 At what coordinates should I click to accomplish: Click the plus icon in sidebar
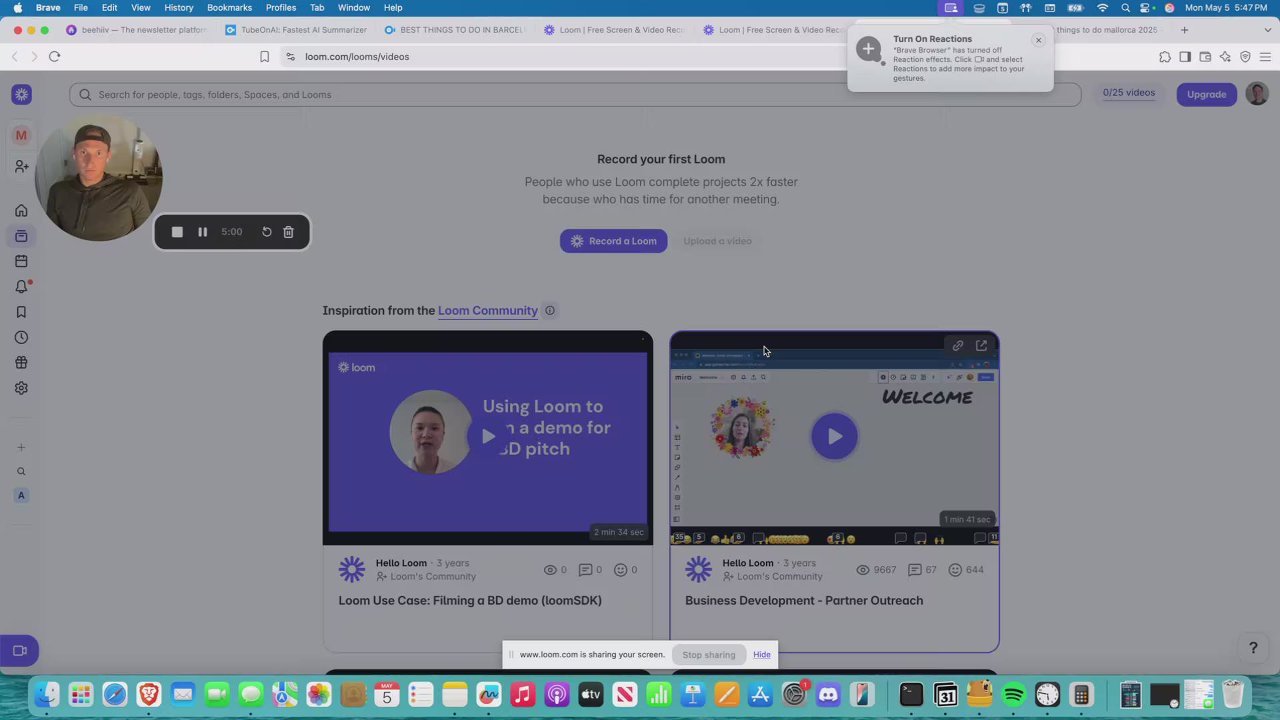click(21, 447)
